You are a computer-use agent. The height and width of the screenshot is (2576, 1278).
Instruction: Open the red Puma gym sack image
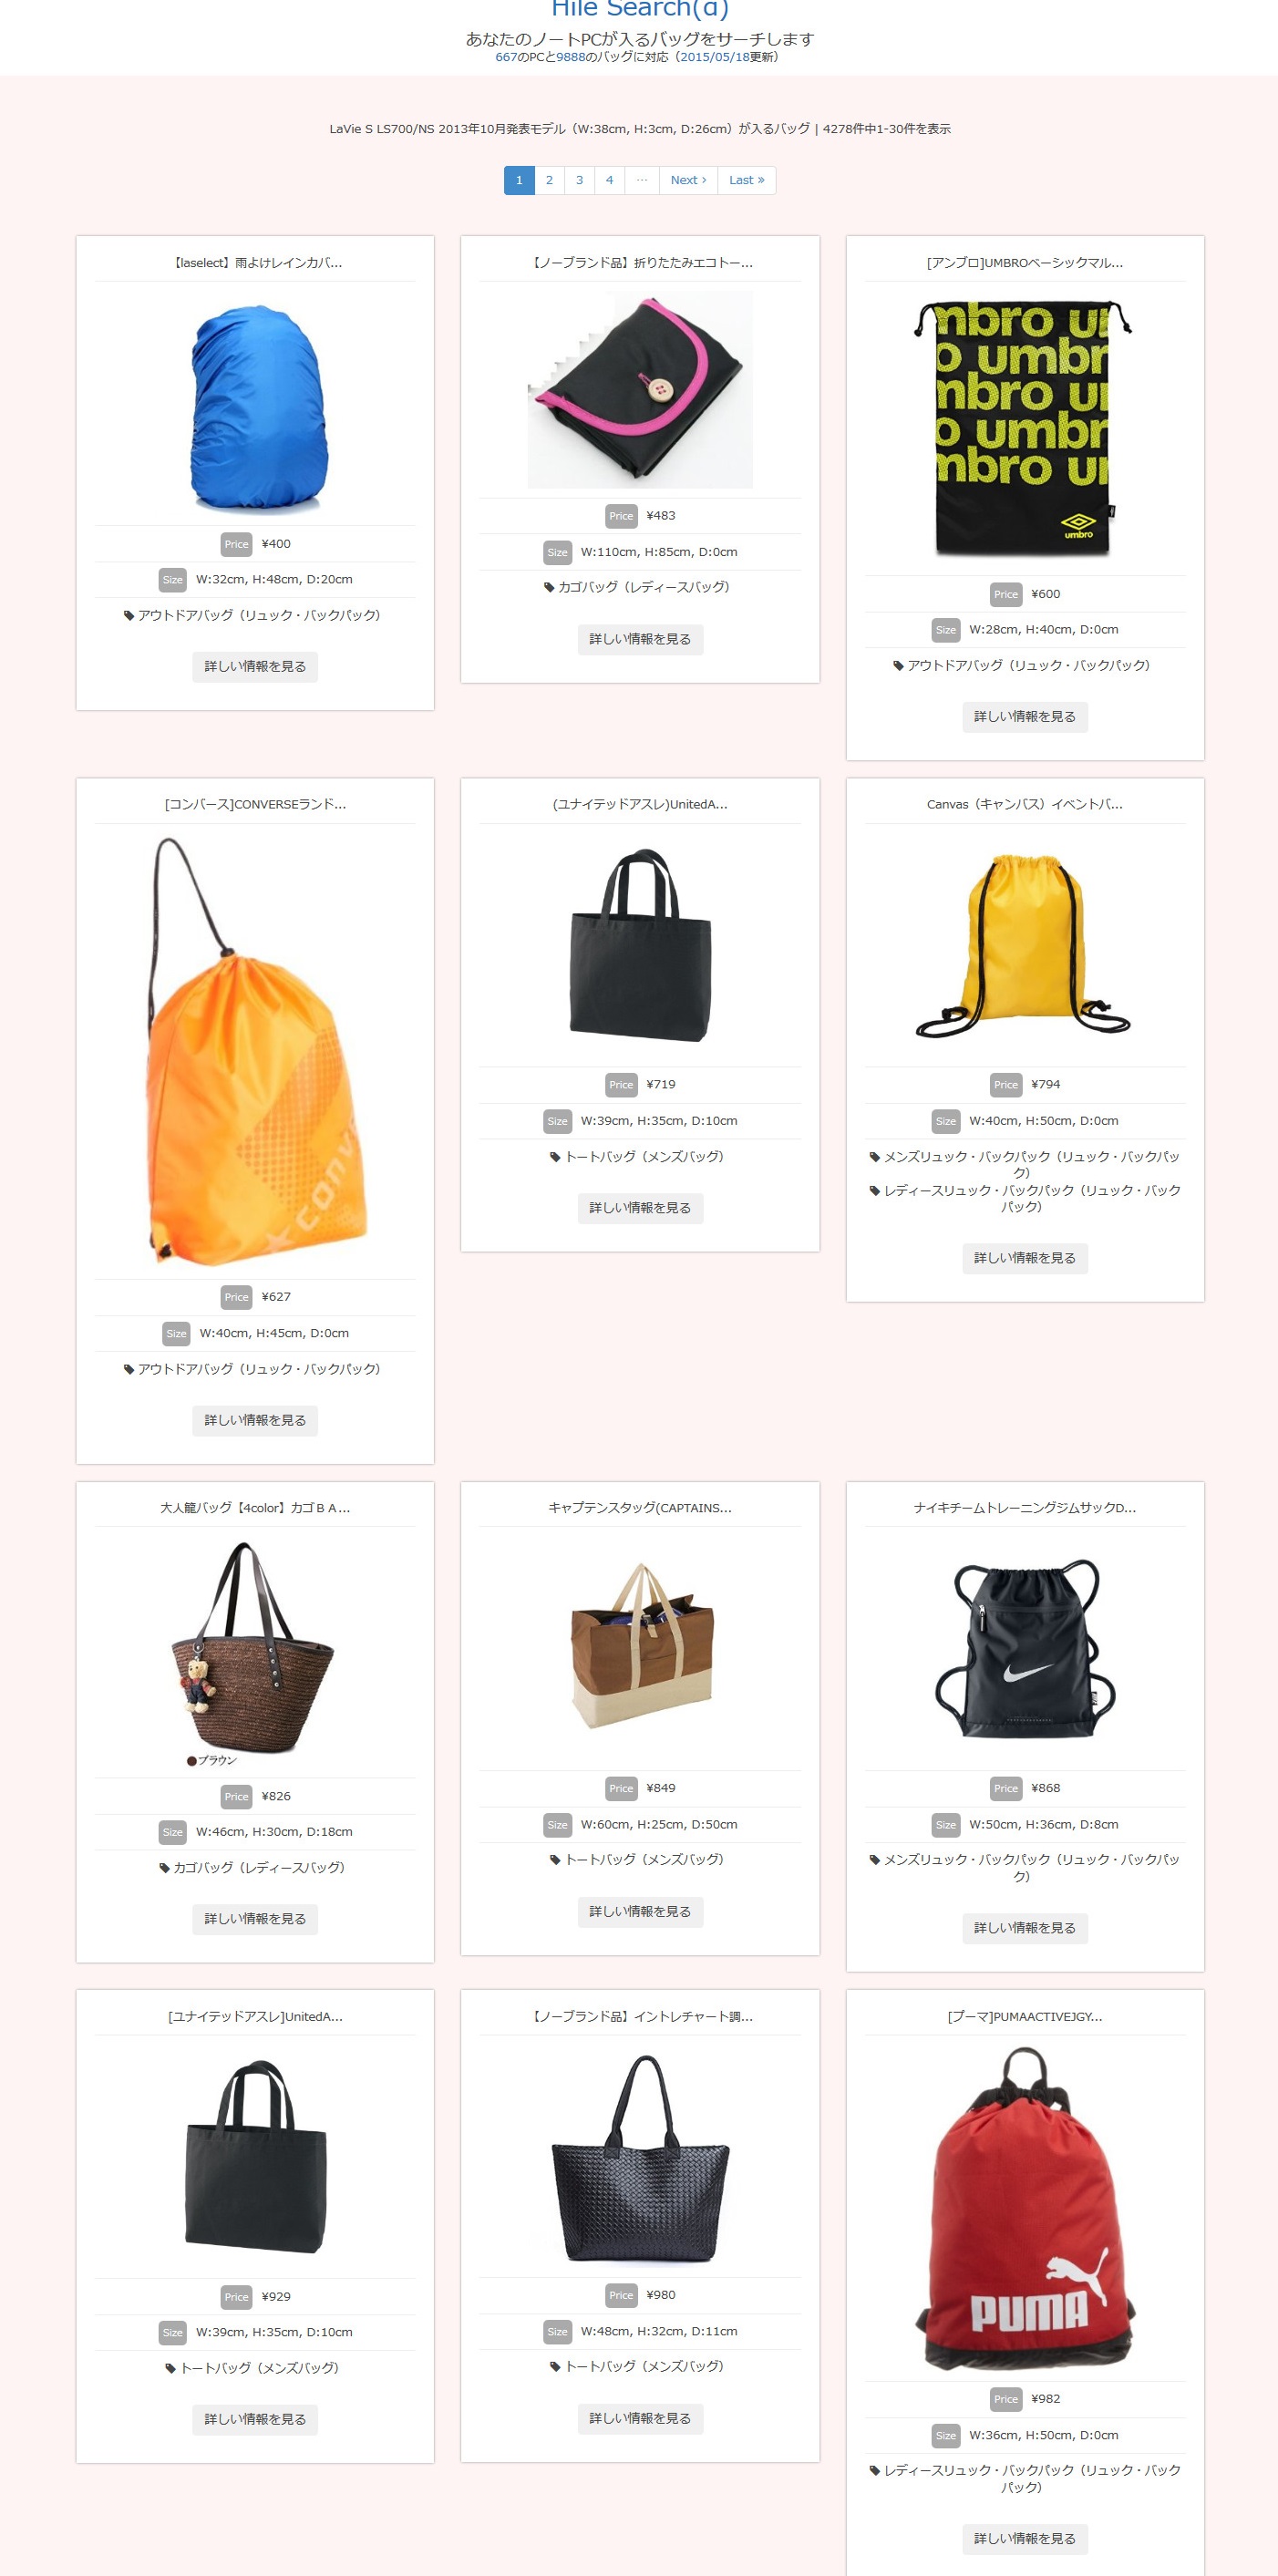click(x=1024, y=2207)
